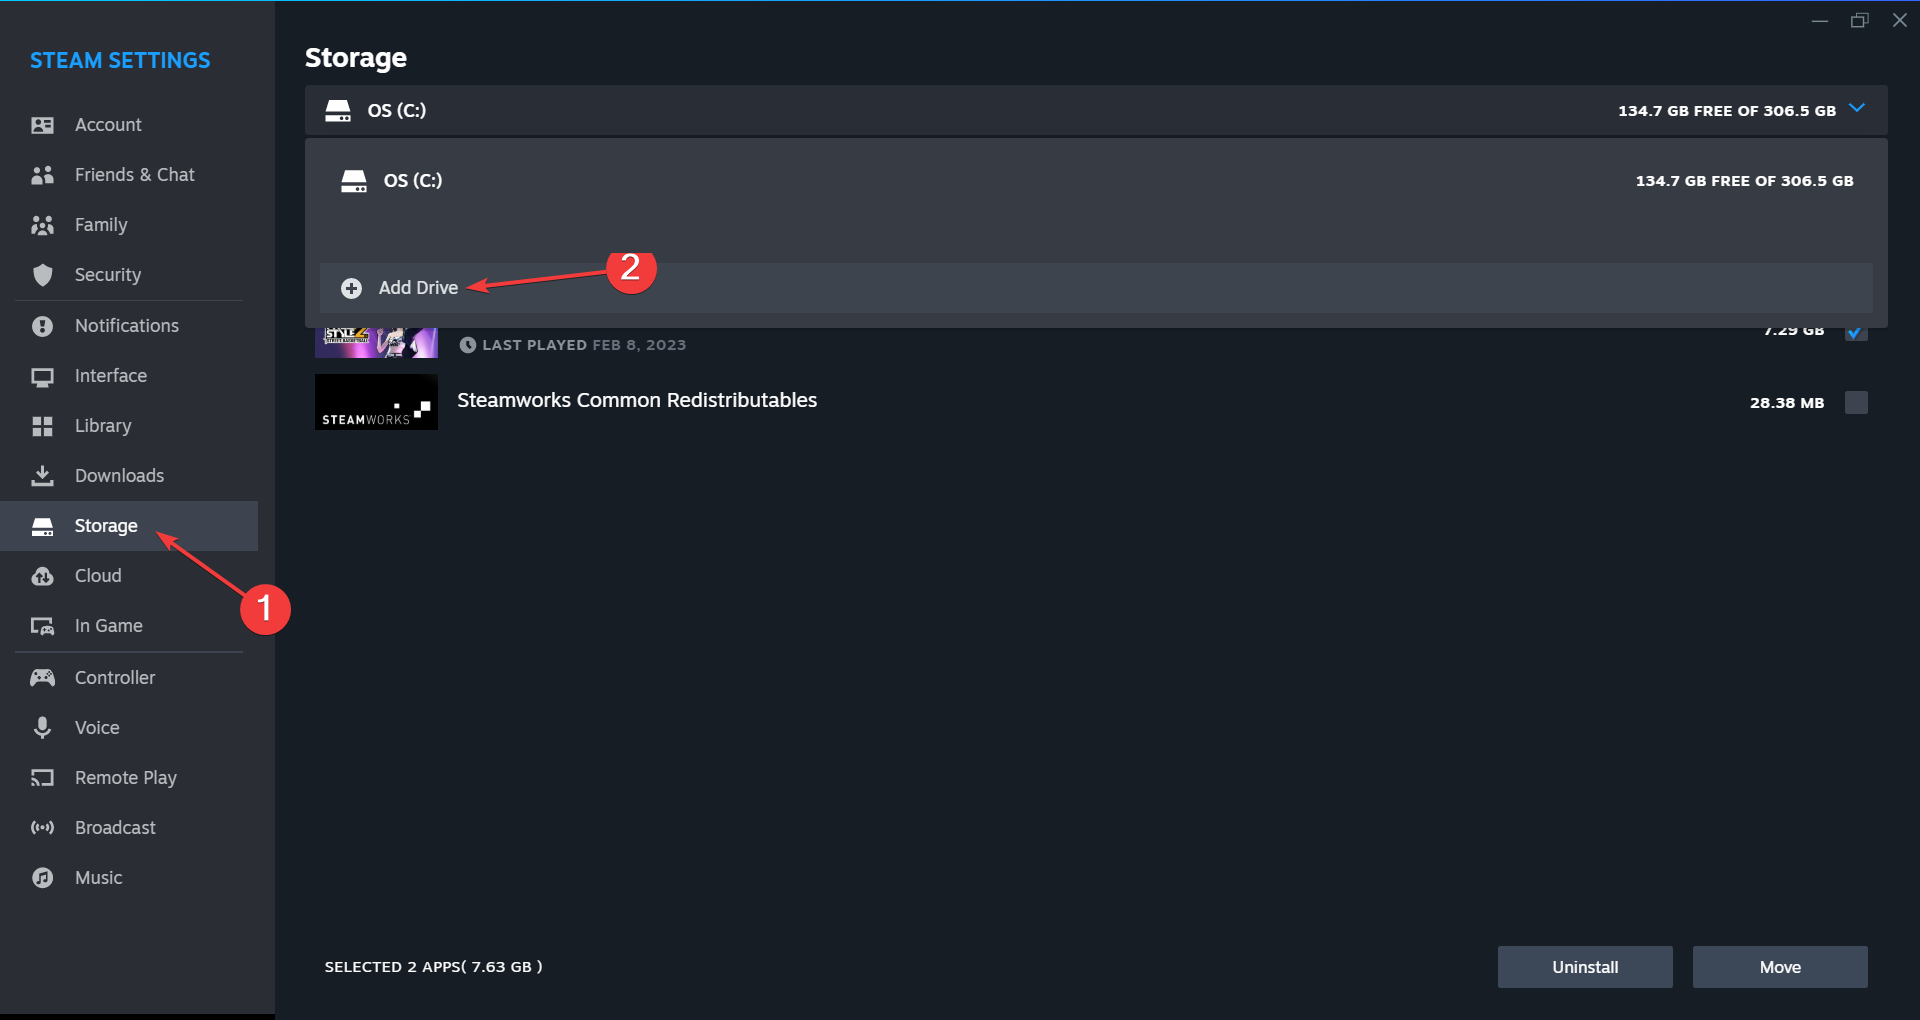Click the Cloud icon in sidebar

[x=42, y=576]
